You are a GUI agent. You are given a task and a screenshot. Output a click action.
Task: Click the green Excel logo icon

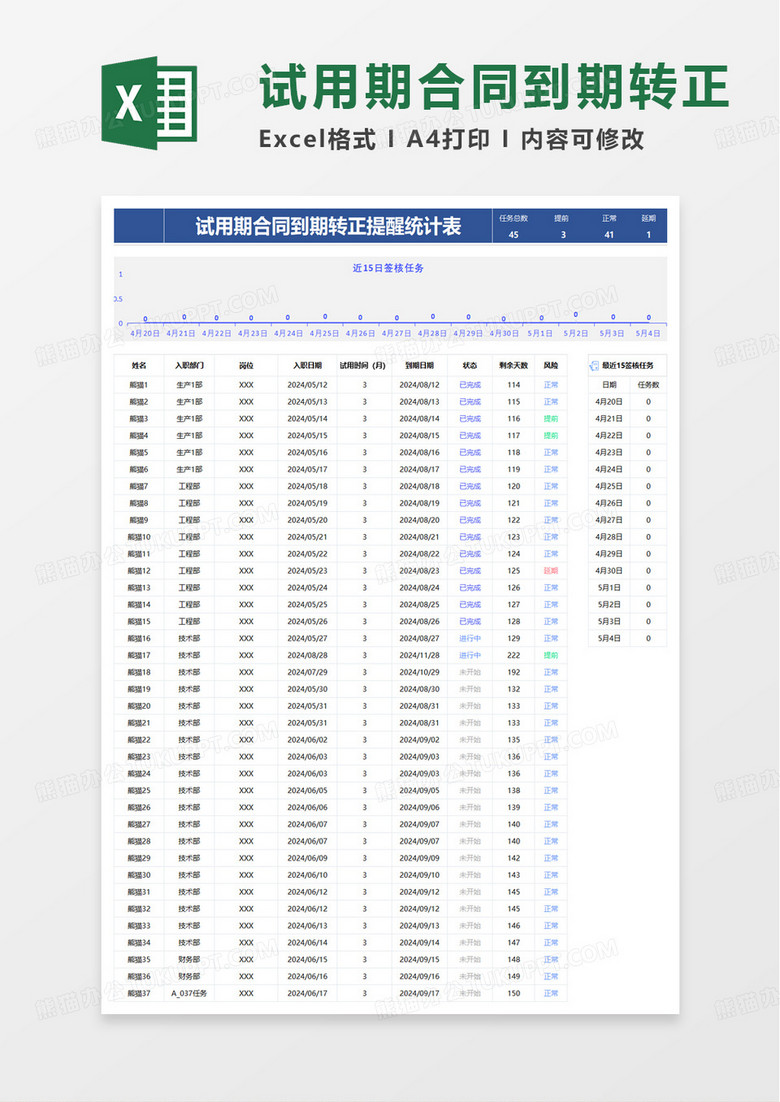click(x=148, y=103)
